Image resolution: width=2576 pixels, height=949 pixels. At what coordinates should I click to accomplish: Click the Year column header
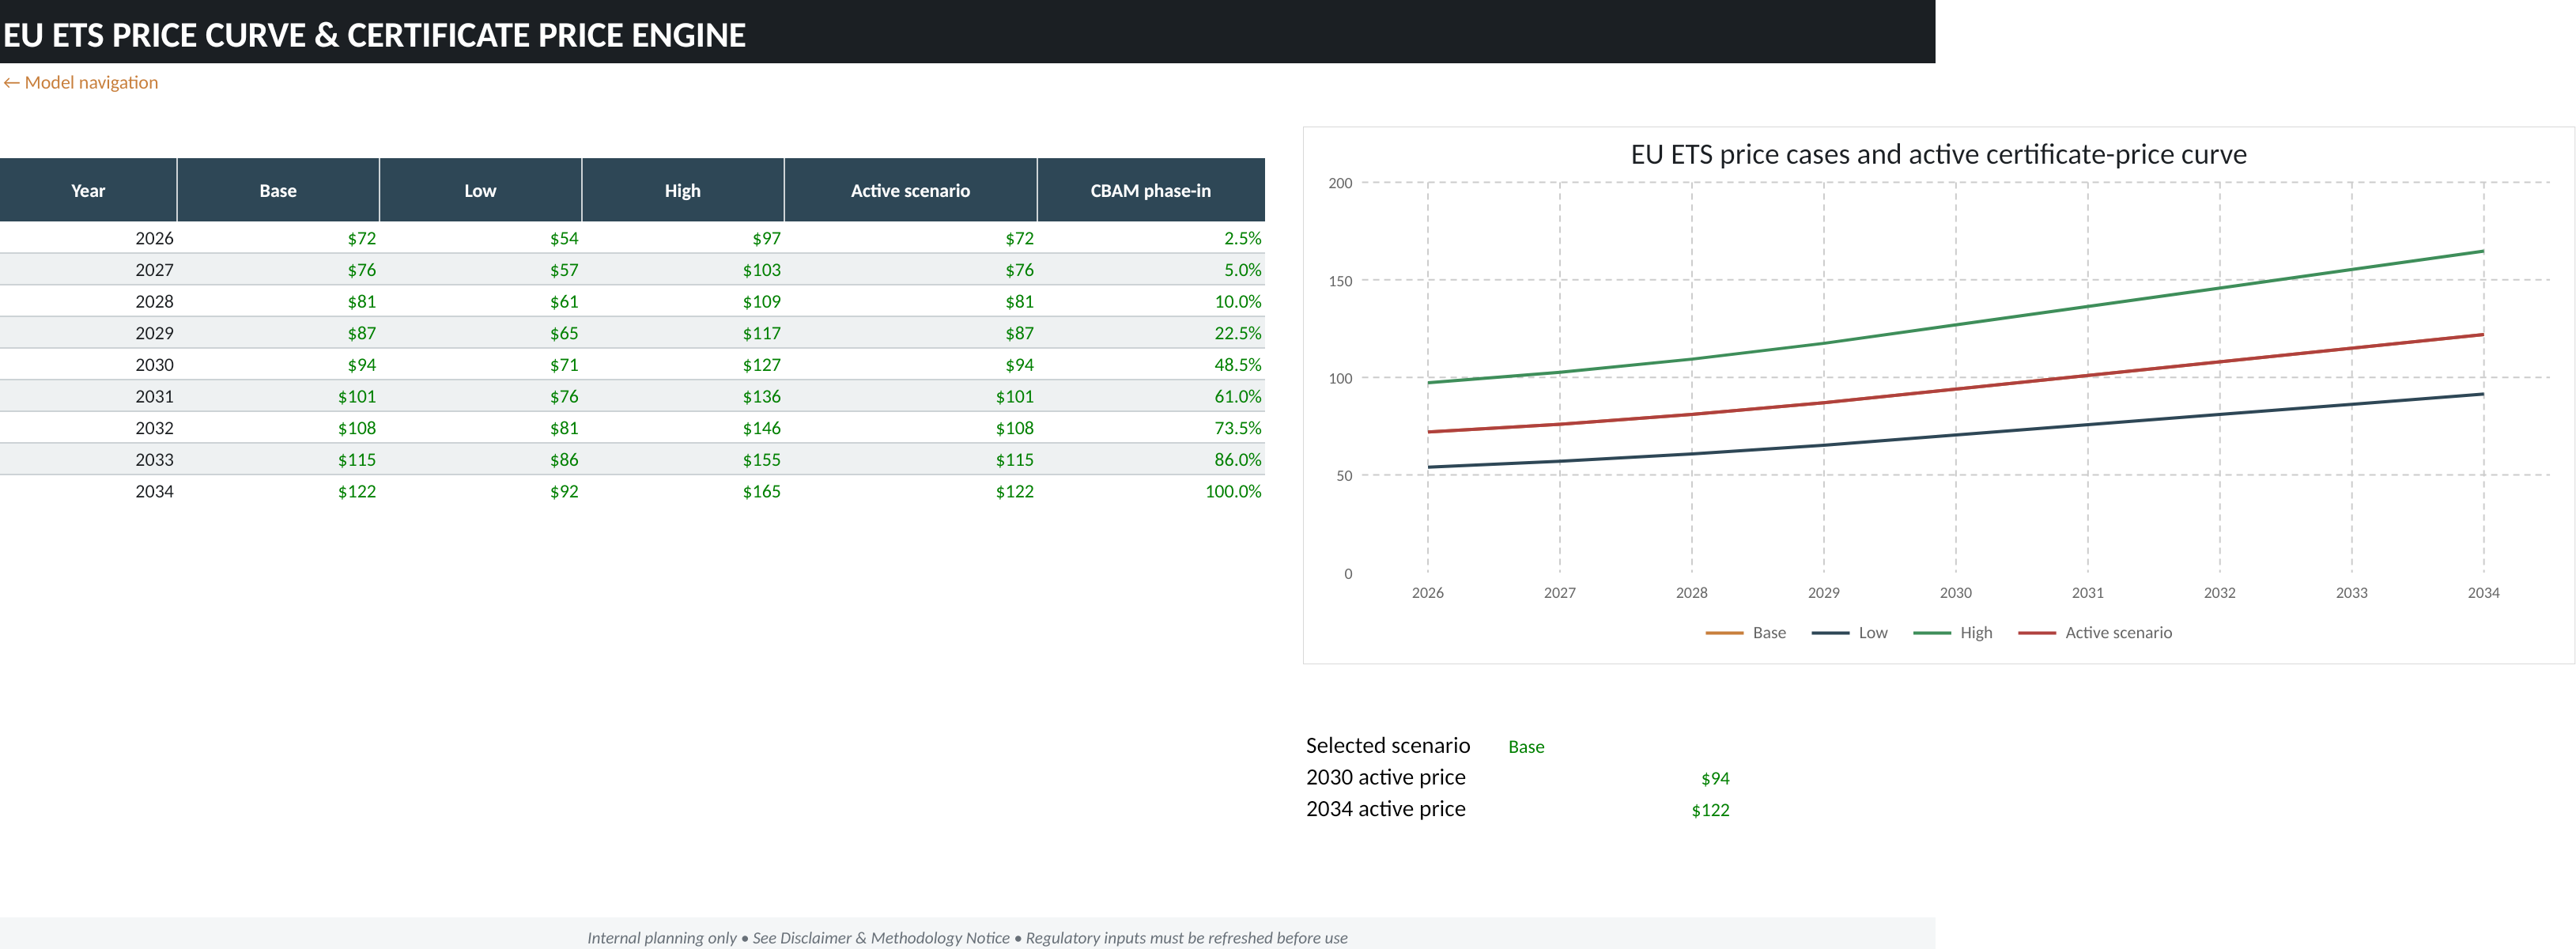coord(88,190)
